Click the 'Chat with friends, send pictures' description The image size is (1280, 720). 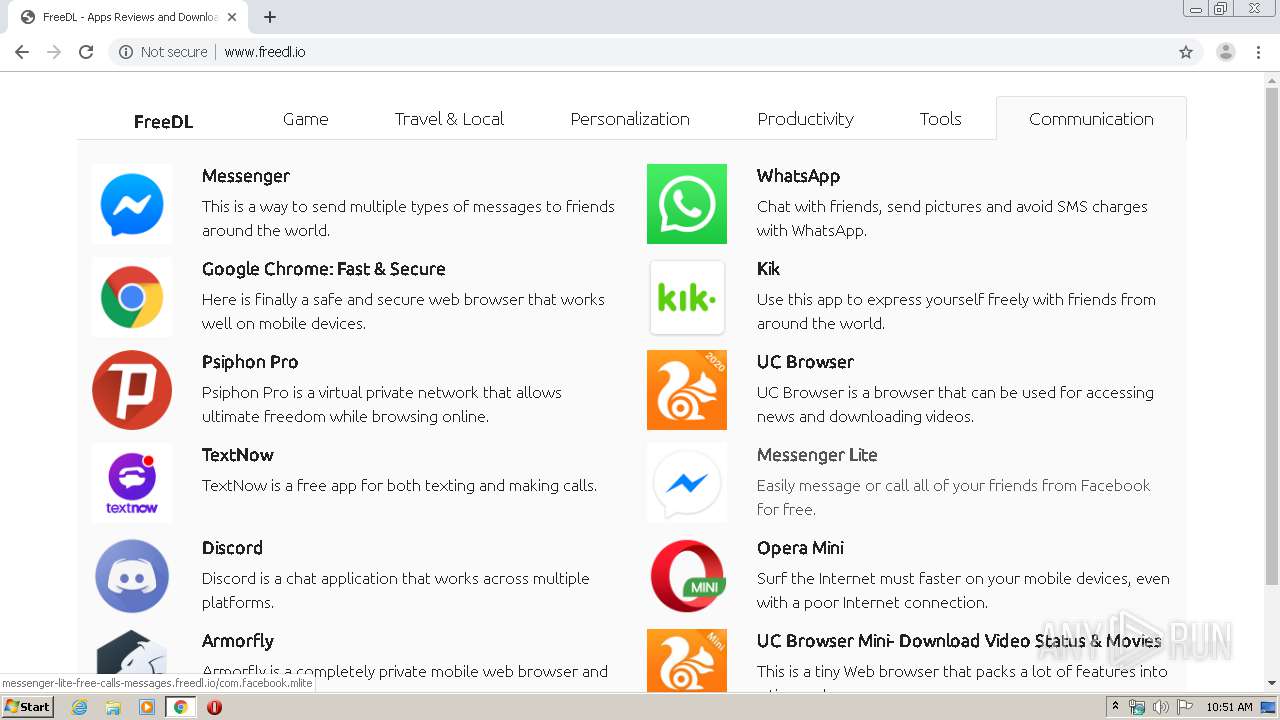coord(952,218)
